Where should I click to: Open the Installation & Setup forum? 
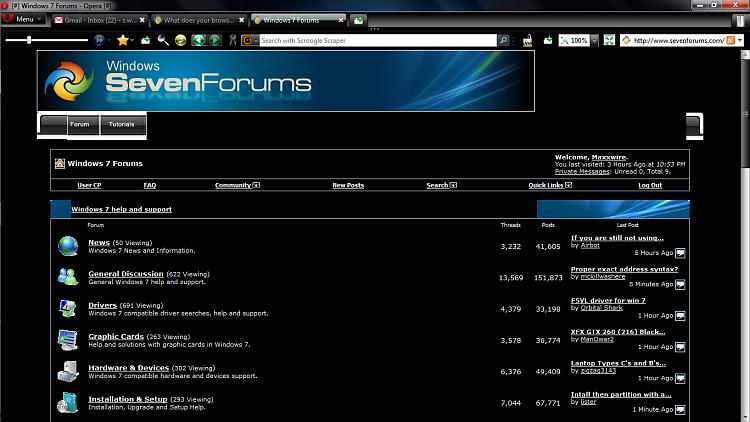(128, 399)
